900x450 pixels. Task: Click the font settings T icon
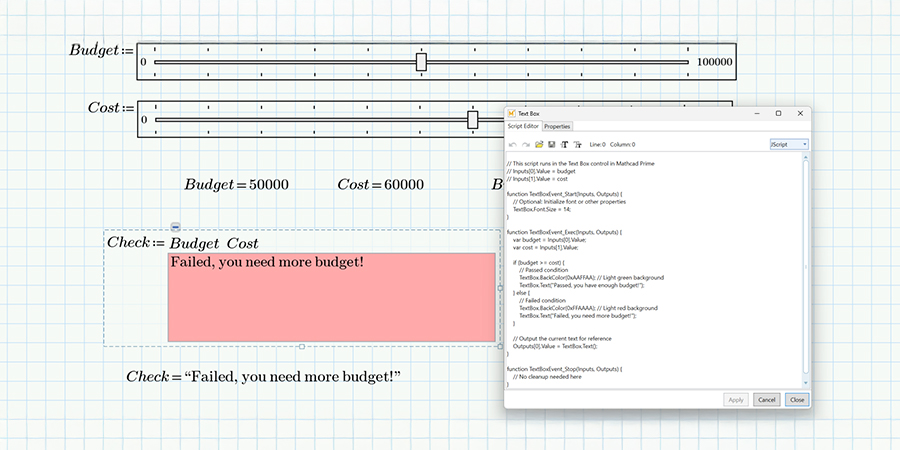(564, 145)
